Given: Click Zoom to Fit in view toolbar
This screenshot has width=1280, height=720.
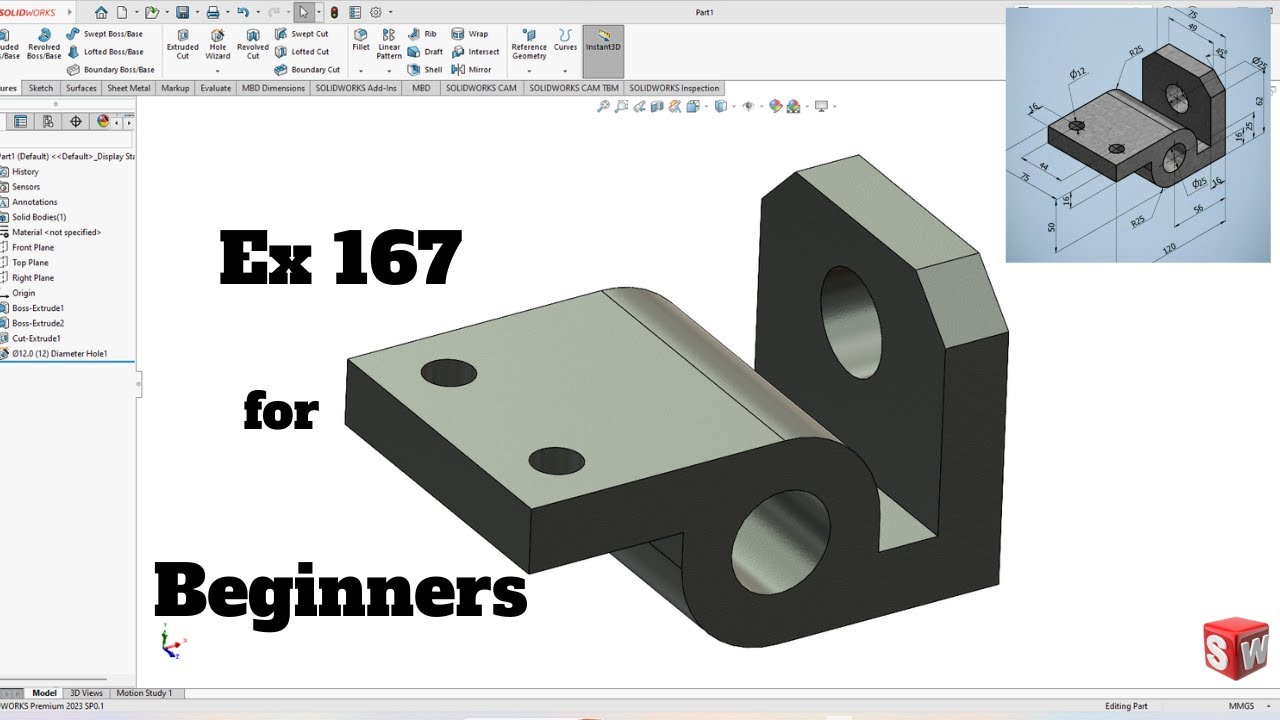Looking at the screenshot, I should 603,106.
